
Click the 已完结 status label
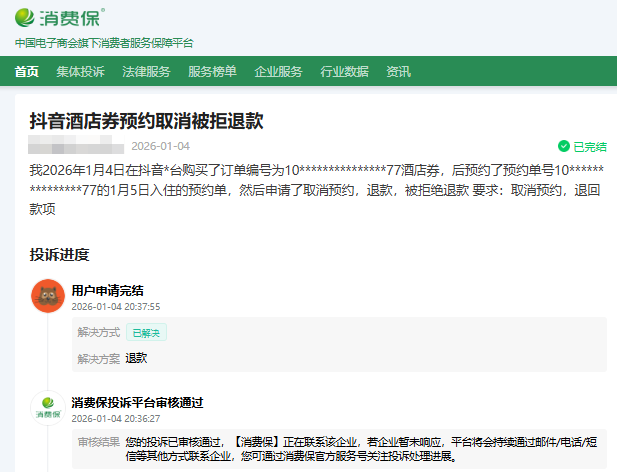coord(589,146)
